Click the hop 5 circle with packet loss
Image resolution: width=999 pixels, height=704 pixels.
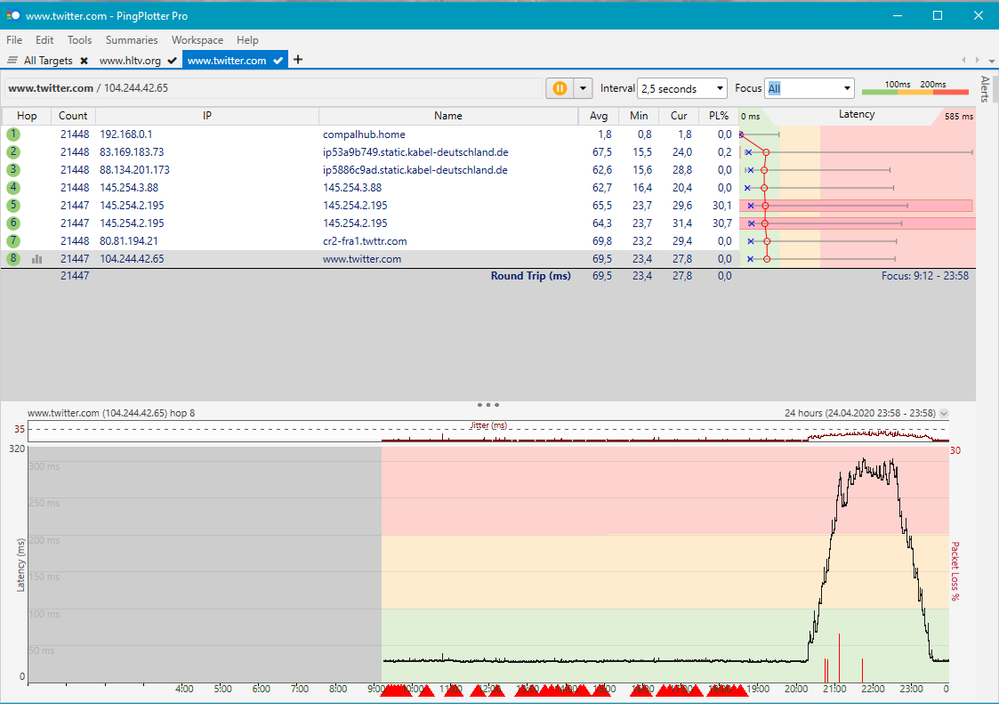[x=13, y=205]
